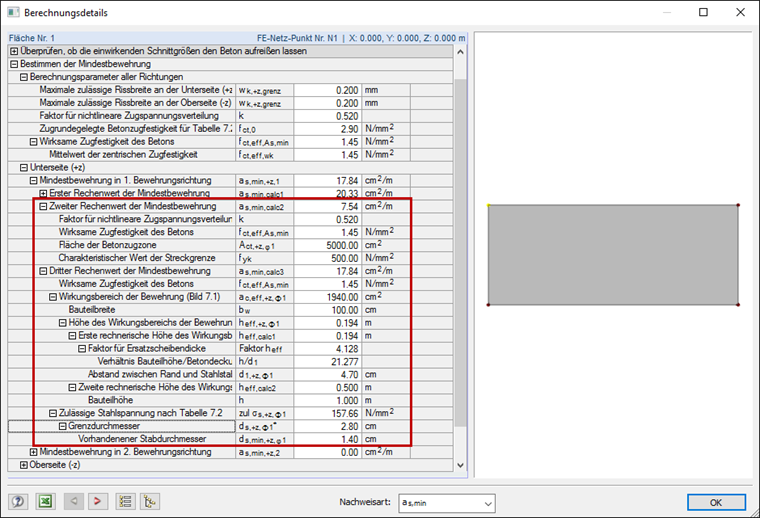Collapse the 'Unterseite (+z)' node
The width and height of the screenshot is (760, 518).
pos(24,168)
